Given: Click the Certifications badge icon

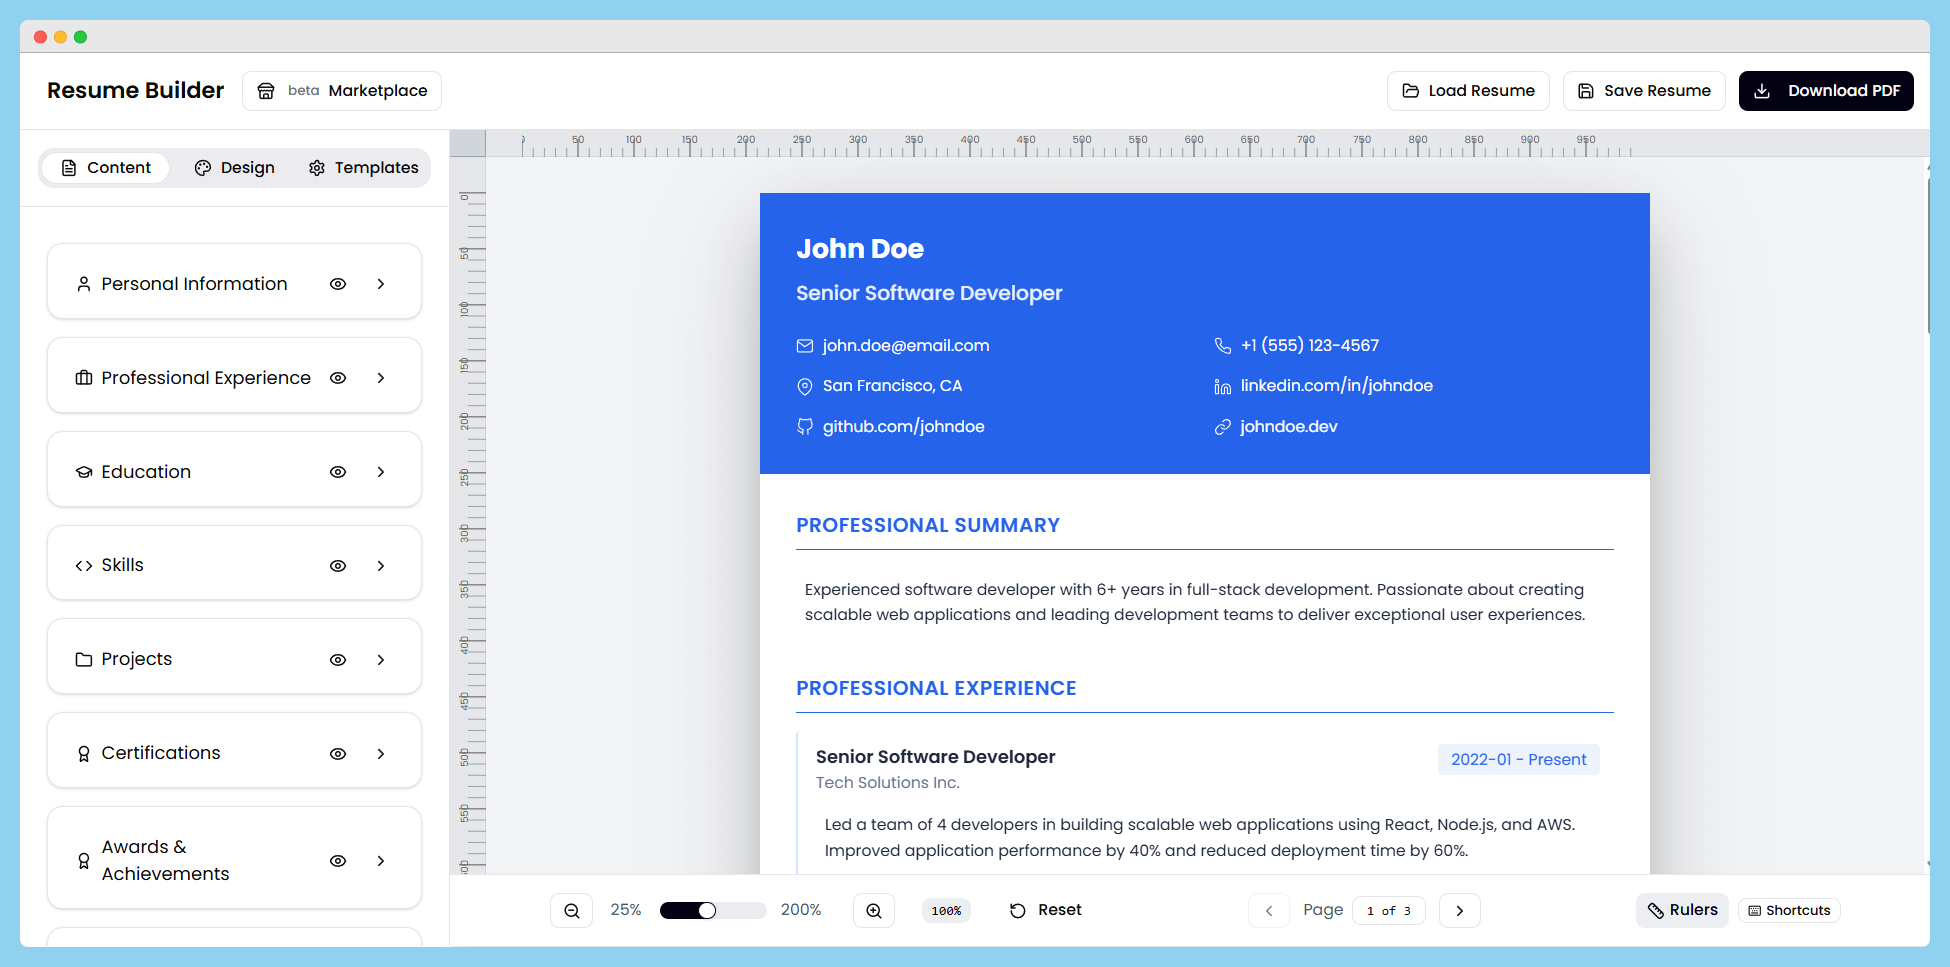Looking at the screenshot, I should pos(83,753).
